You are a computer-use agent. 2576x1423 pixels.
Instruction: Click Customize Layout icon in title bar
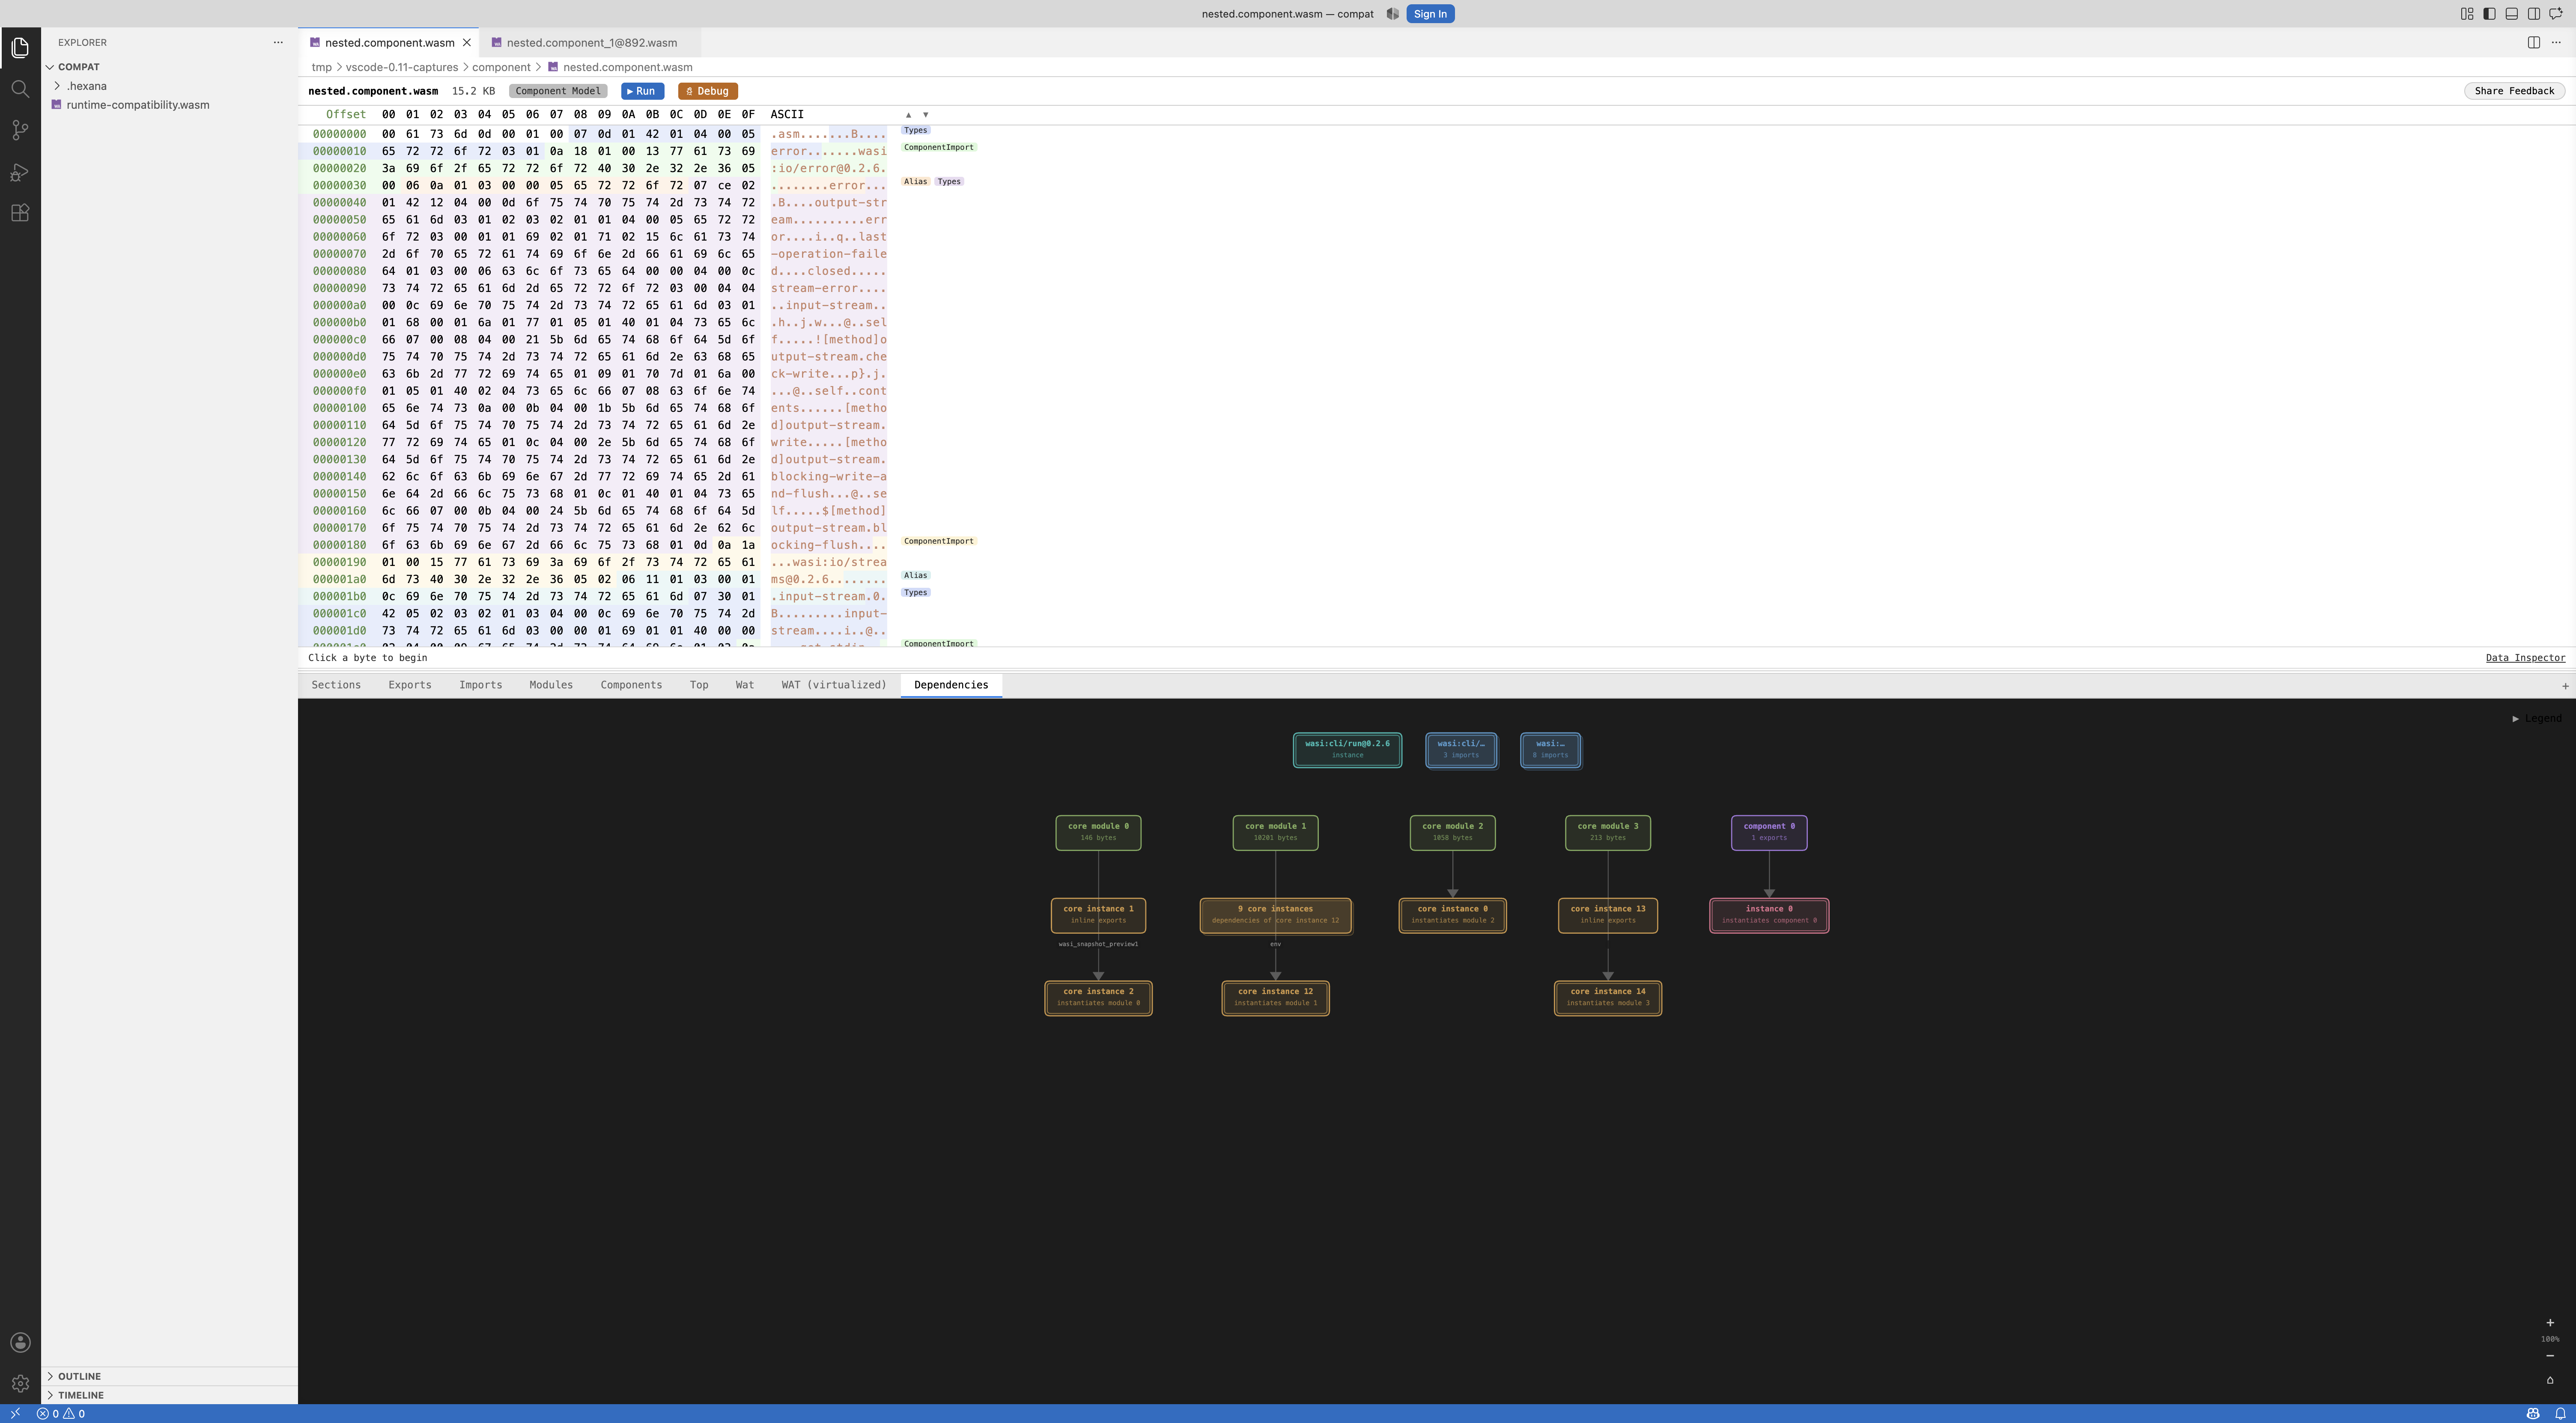tap(2467, 14)
